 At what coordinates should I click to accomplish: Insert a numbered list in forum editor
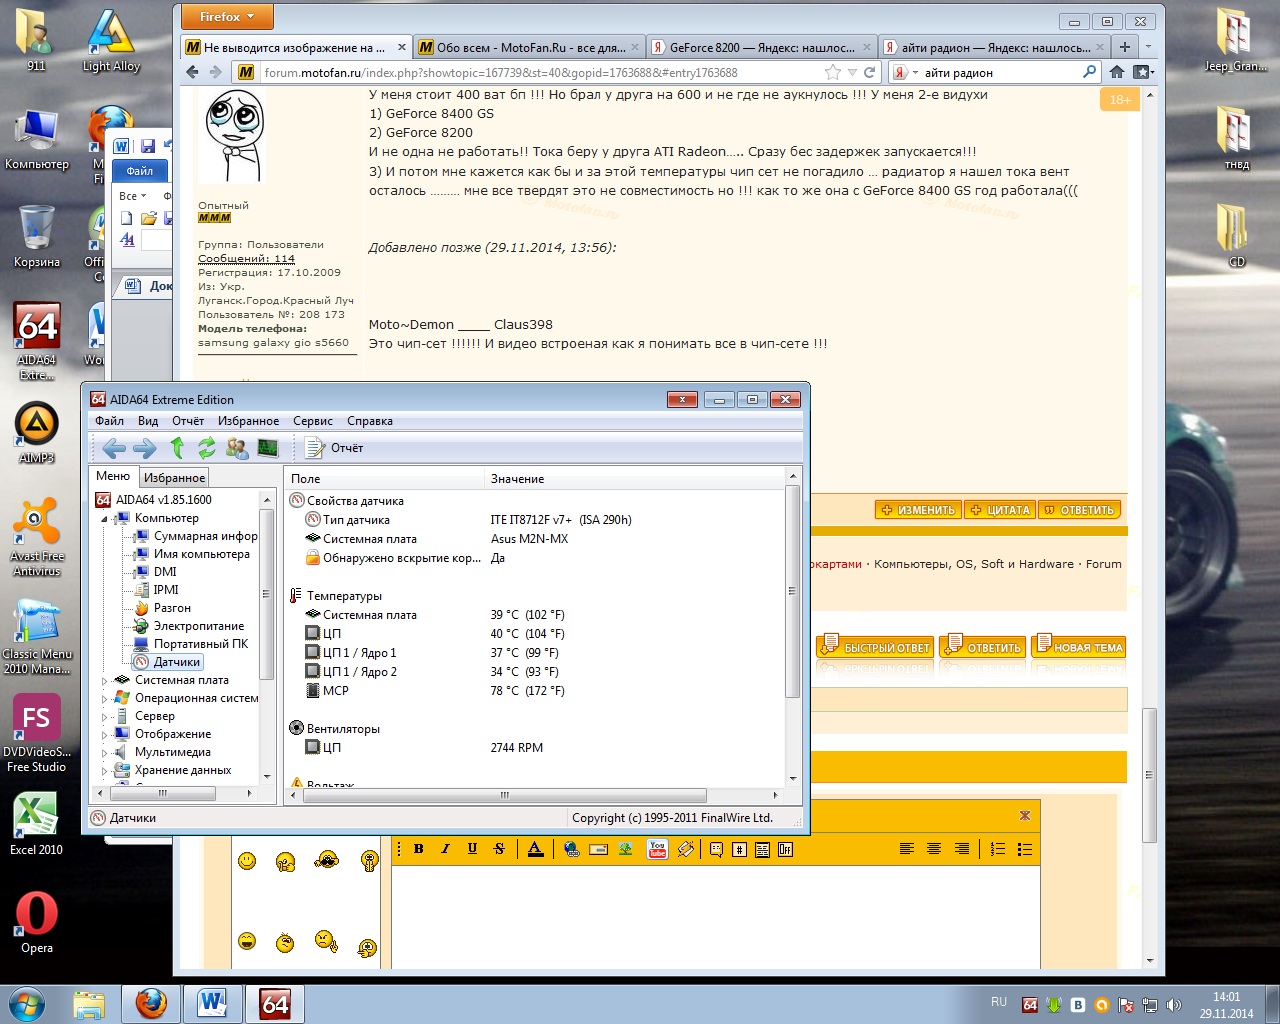pyautogui.click(x=998, y=849)
